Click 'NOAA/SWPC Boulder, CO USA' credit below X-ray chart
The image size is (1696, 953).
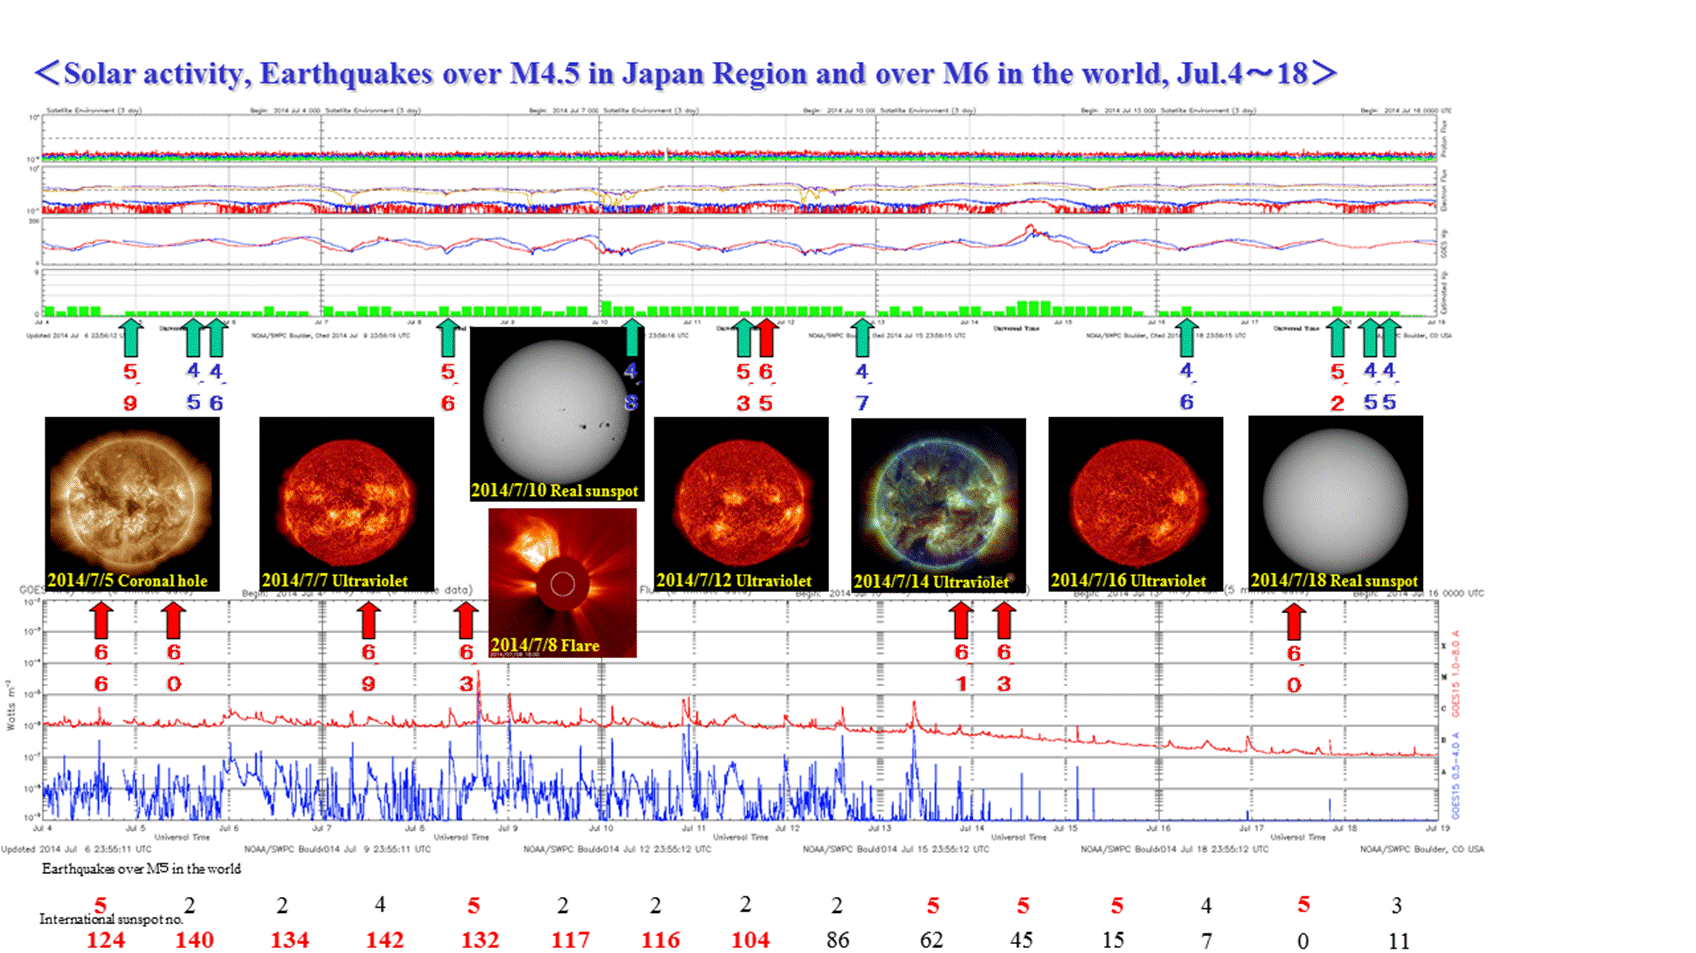(x=1422, y=849)
